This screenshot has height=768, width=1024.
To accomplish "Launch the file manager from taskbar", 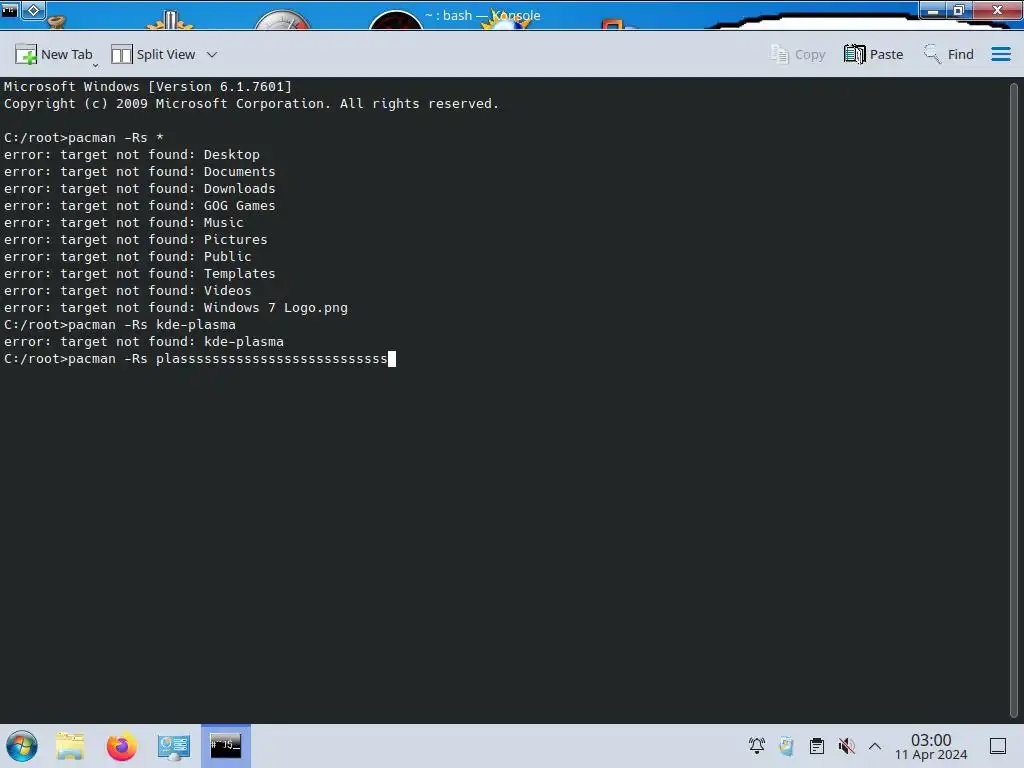I will coord(70,746).
